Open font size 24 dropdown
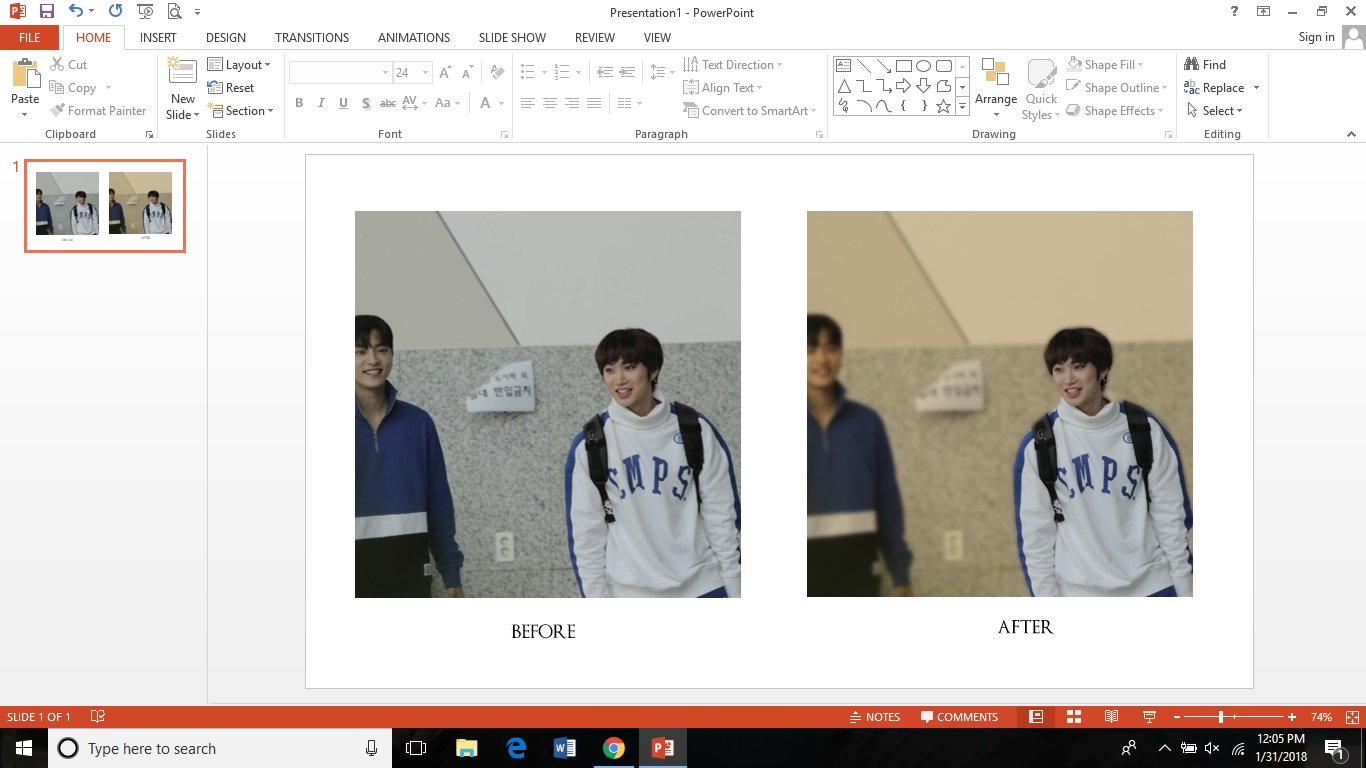Image resolution: width=1366 pixels, height=768 pixels. (x=426, y=73)
